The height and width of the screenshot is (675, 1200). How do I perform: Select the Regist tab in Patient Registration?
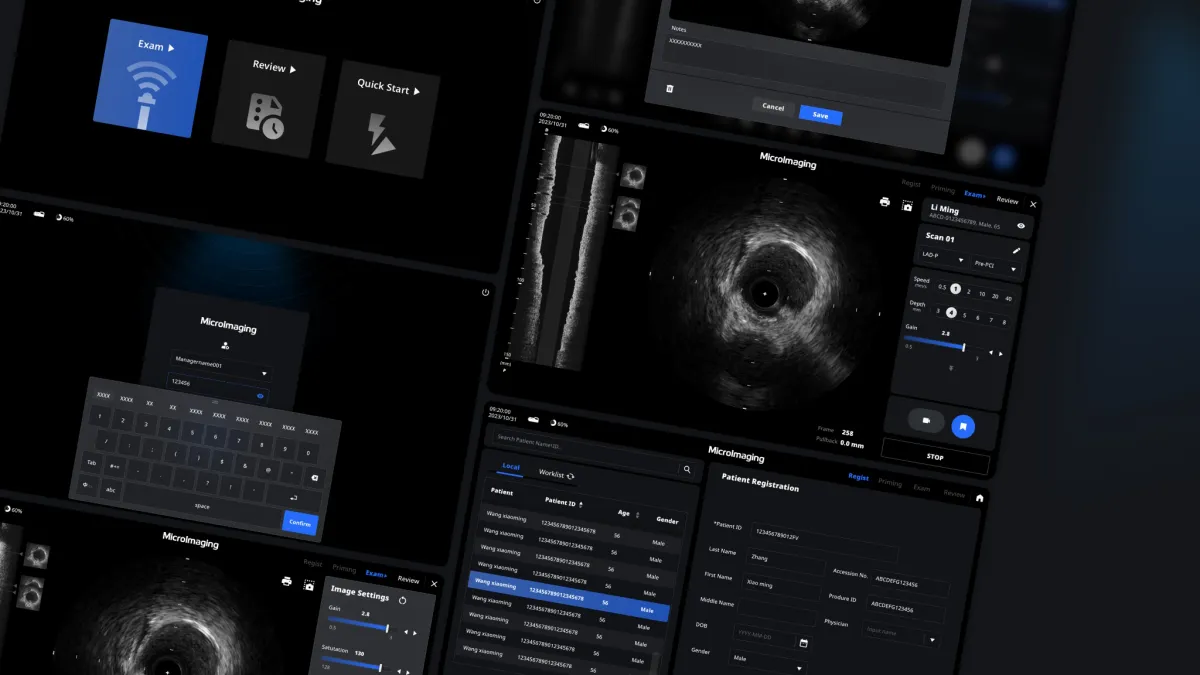[x=858, y=477]
